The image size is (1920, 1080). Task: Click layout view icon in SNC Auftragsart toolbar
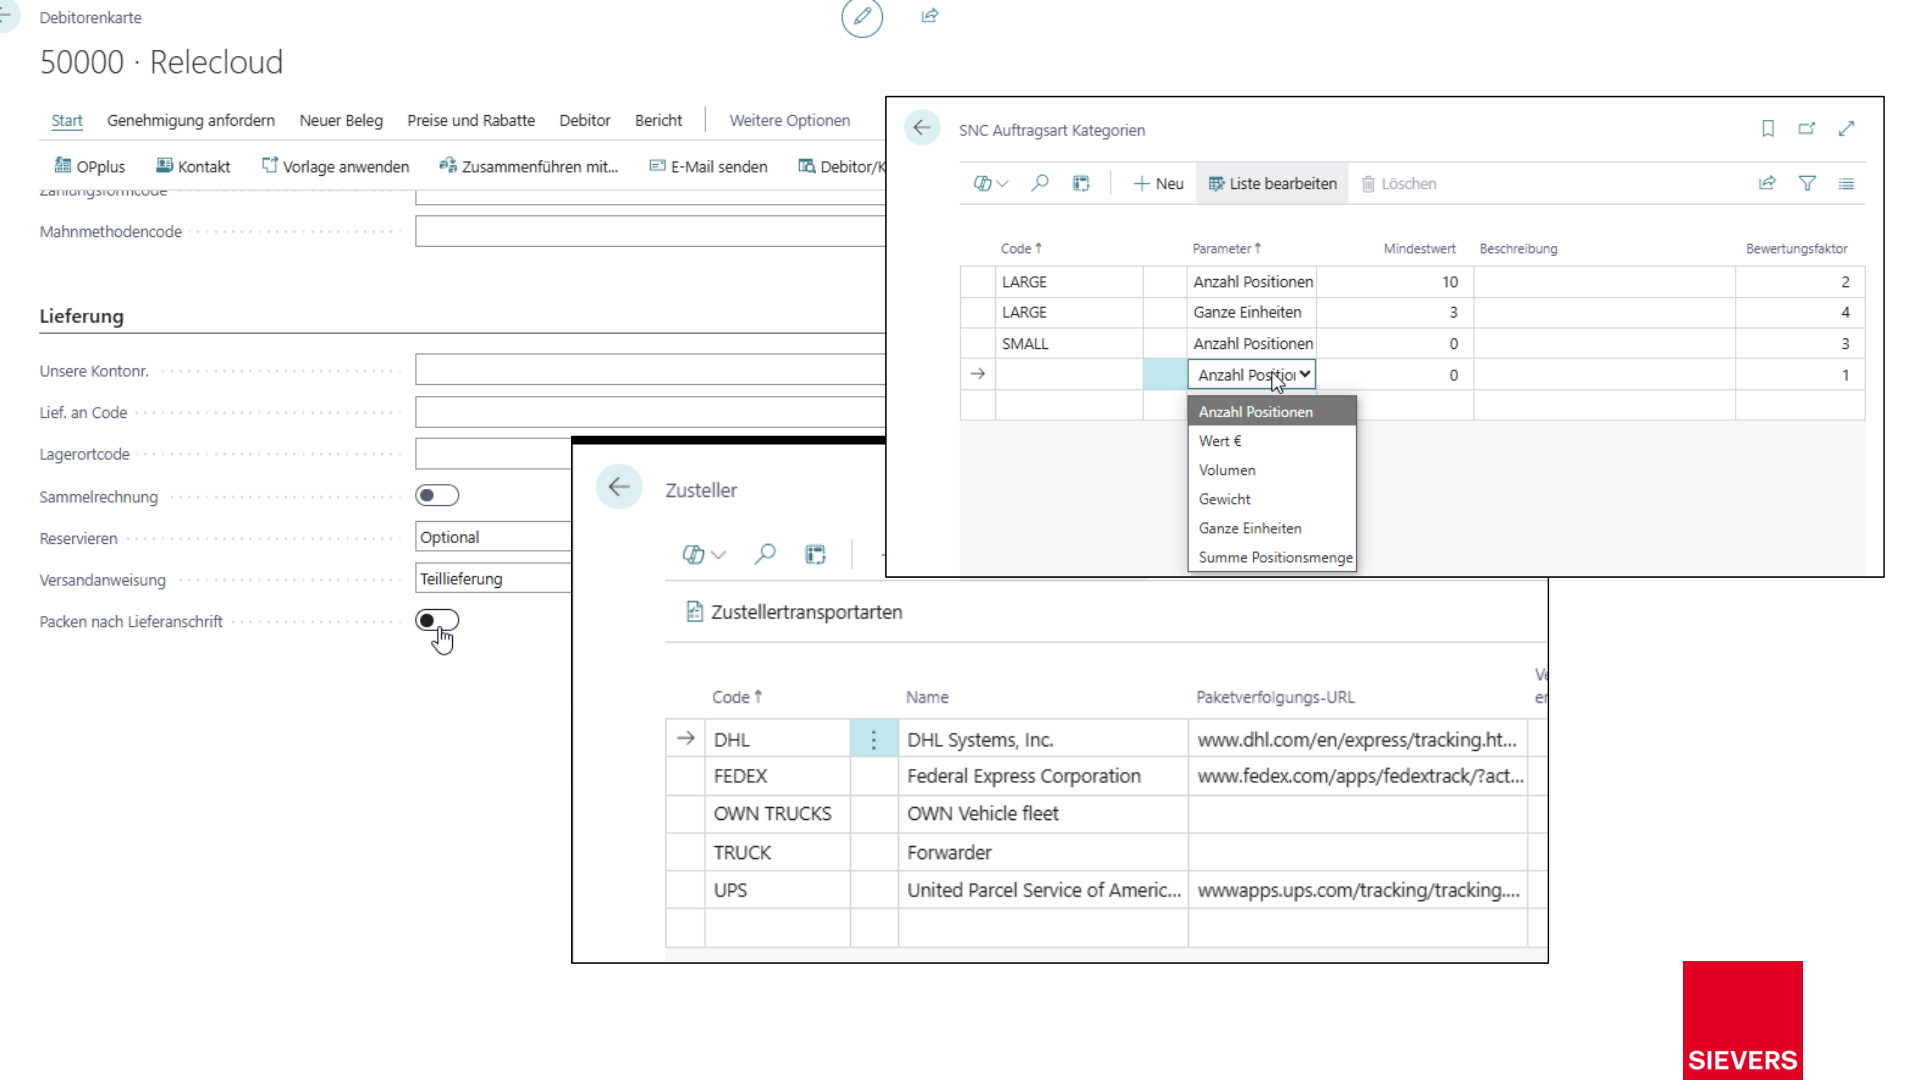point(1081,184)
